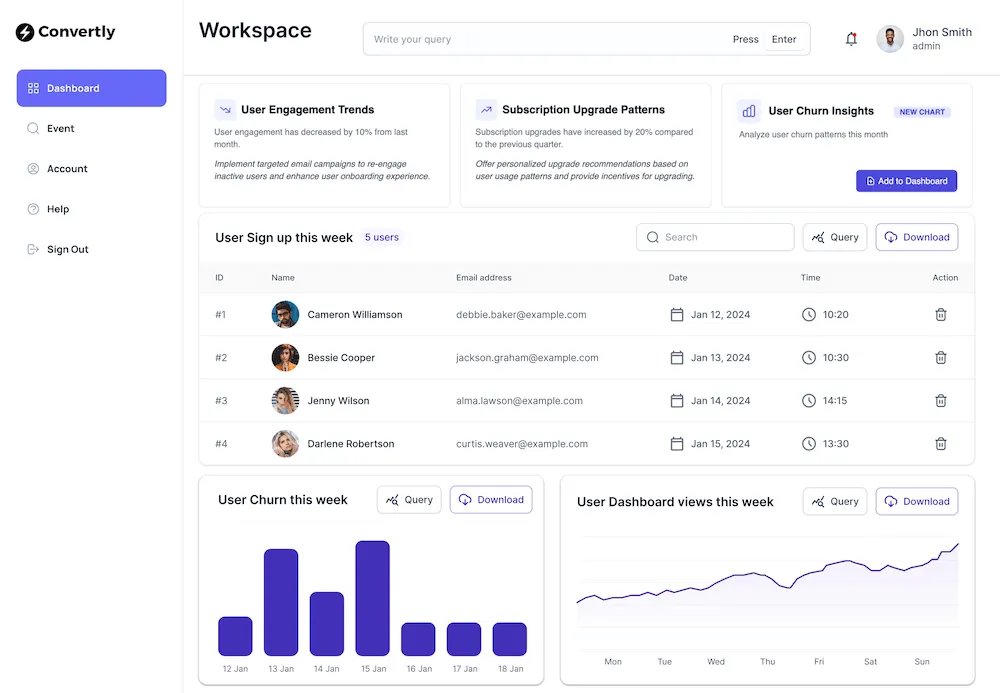Image resolution: width=1000 pixels, height=693 pixels.
Task: Go to Event in the sidebar
Action: 60,128
